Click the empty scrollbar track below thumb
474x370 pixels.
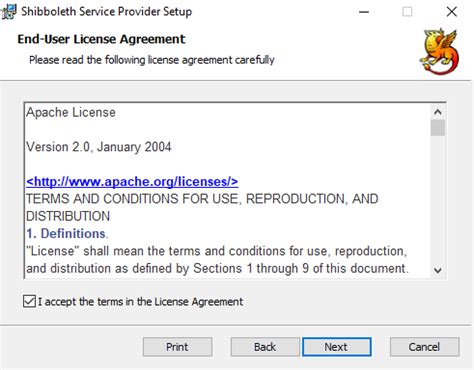[x=438, y=200]
